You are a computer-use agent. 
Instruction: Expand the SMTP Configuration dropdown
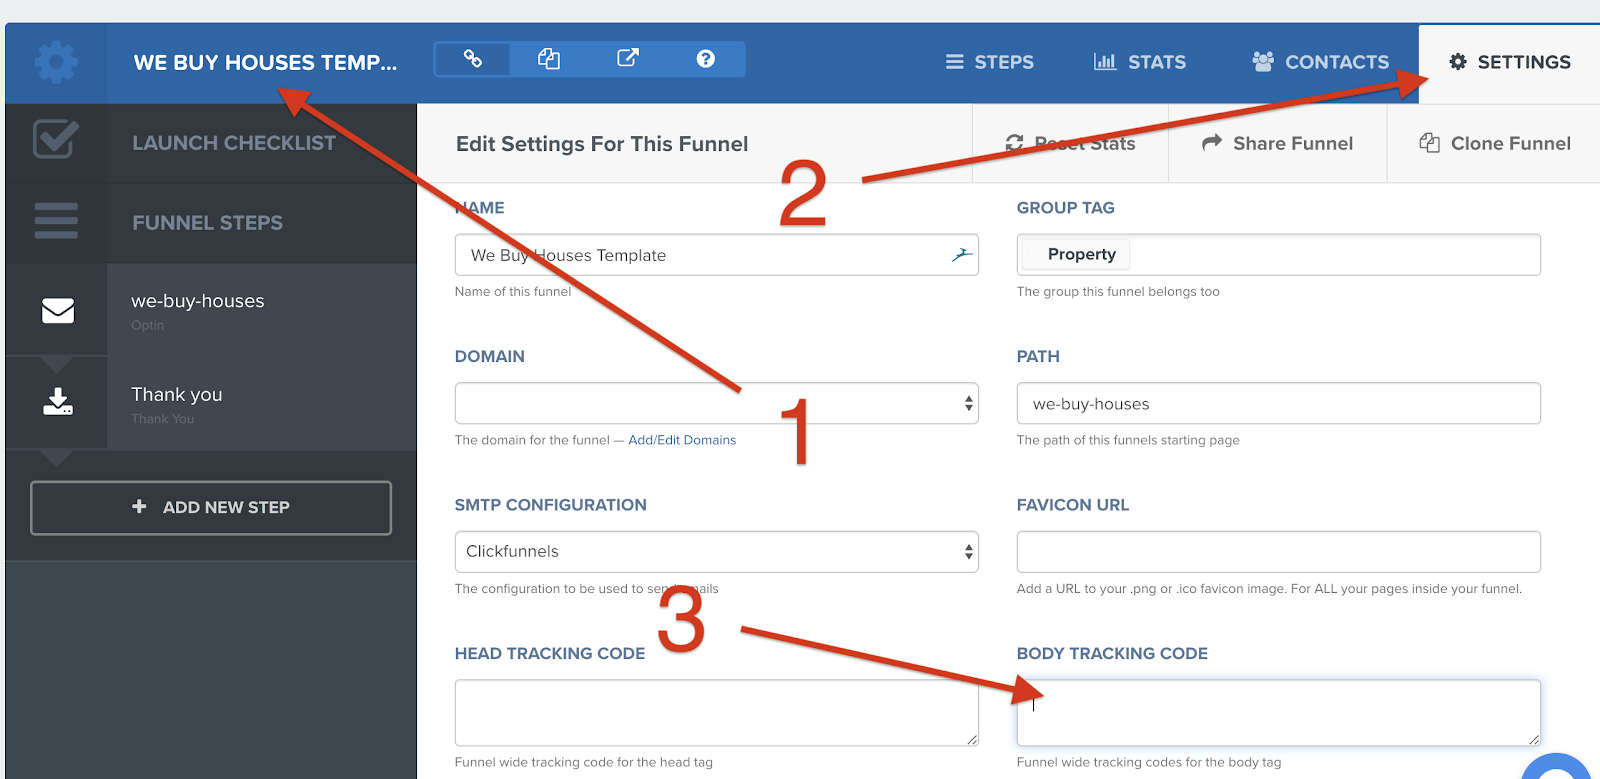pos(716,552)
